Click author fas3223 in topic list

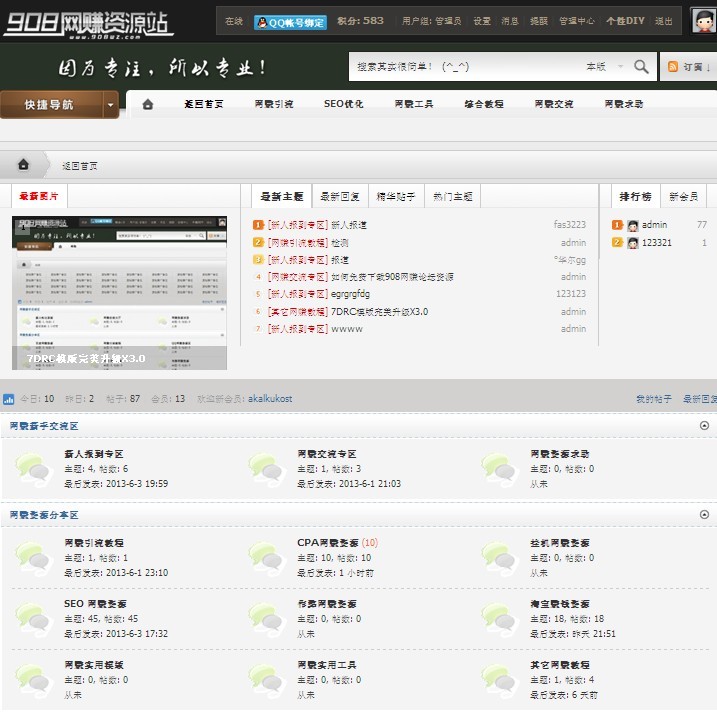569,225
